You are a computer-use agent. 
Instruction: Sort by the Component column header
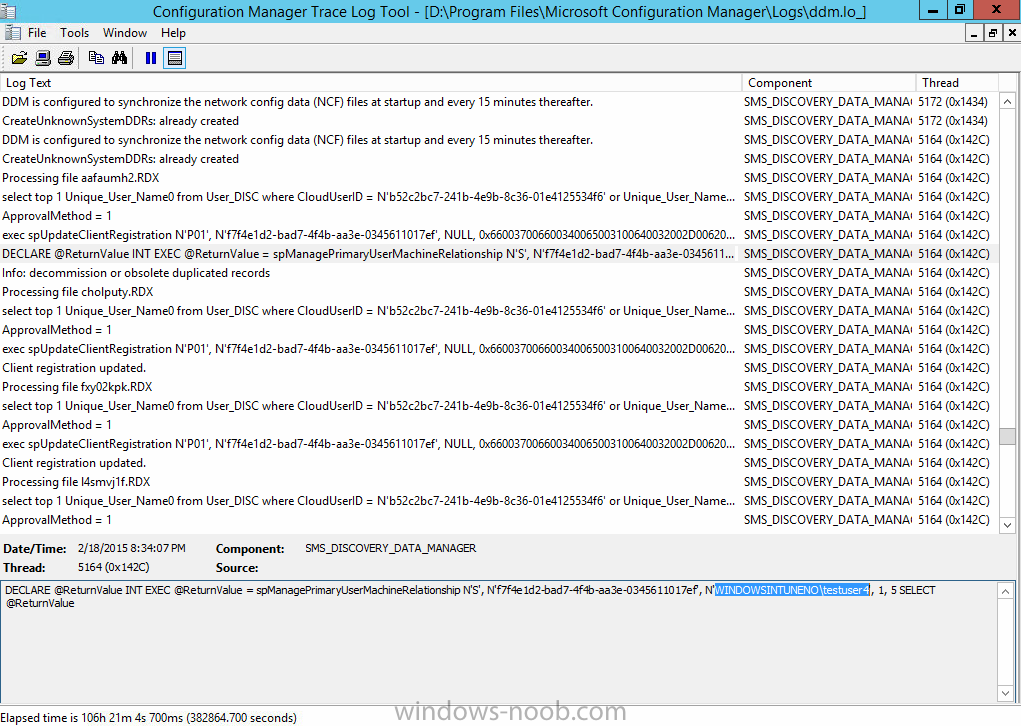click(x=829, y=83)
